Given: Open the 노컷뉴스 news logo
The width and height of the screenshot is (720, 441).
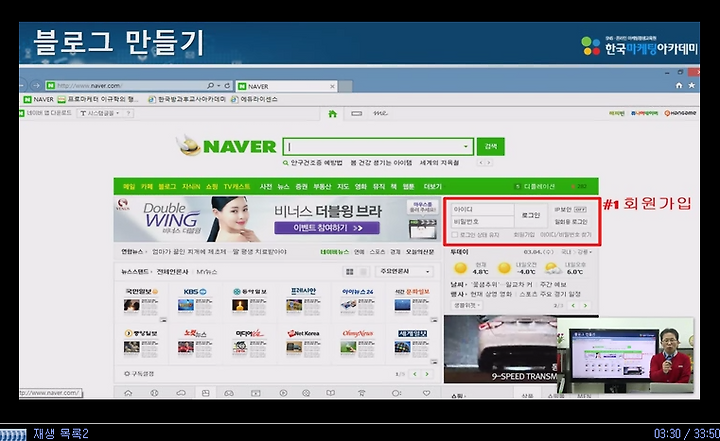Looking at the screenshot, I should (x=195, y=333).
